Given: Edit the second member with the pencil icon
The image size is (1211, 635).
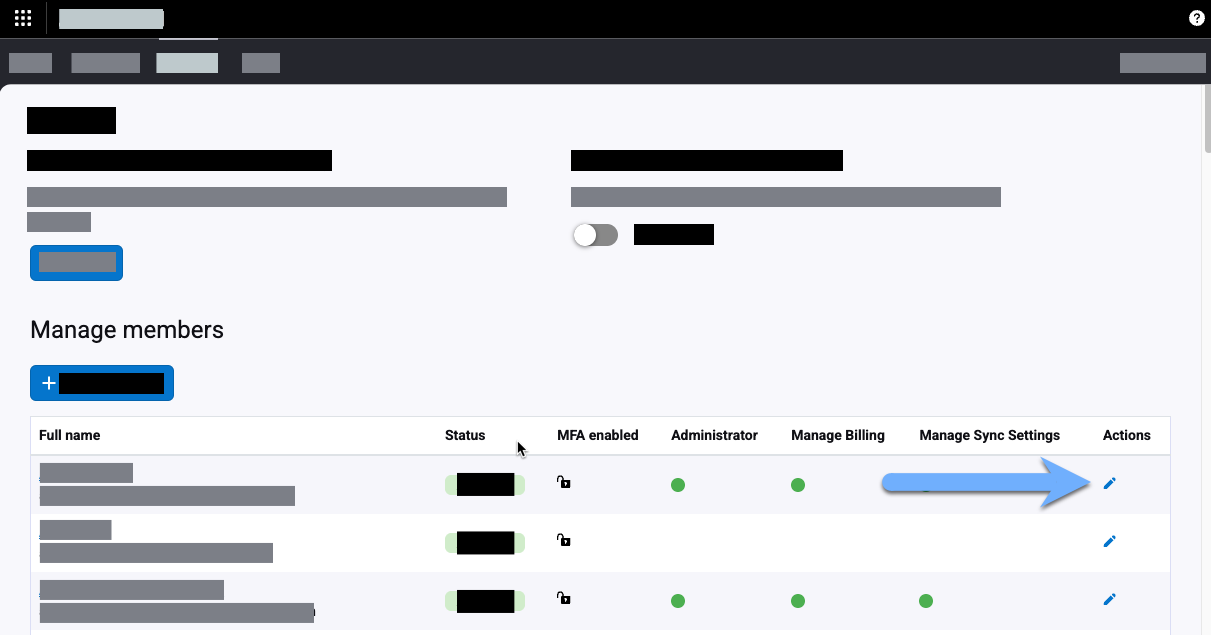Looking at the screenshot, I should click(1109, 542).
